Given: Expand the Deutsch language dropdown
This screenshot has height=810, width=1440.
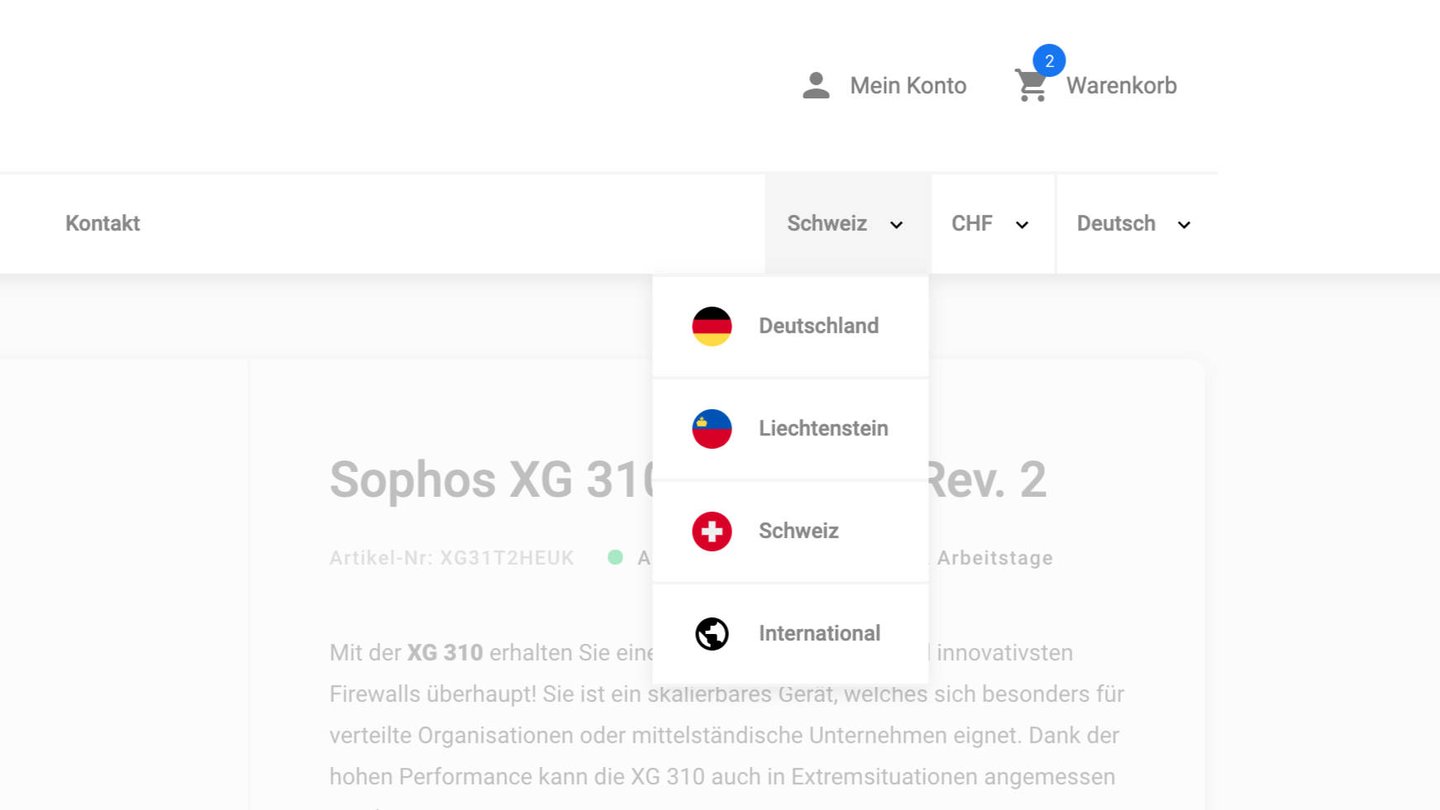Looking at the screenshot, I should pyautogui.click(x=1136, y=224).
